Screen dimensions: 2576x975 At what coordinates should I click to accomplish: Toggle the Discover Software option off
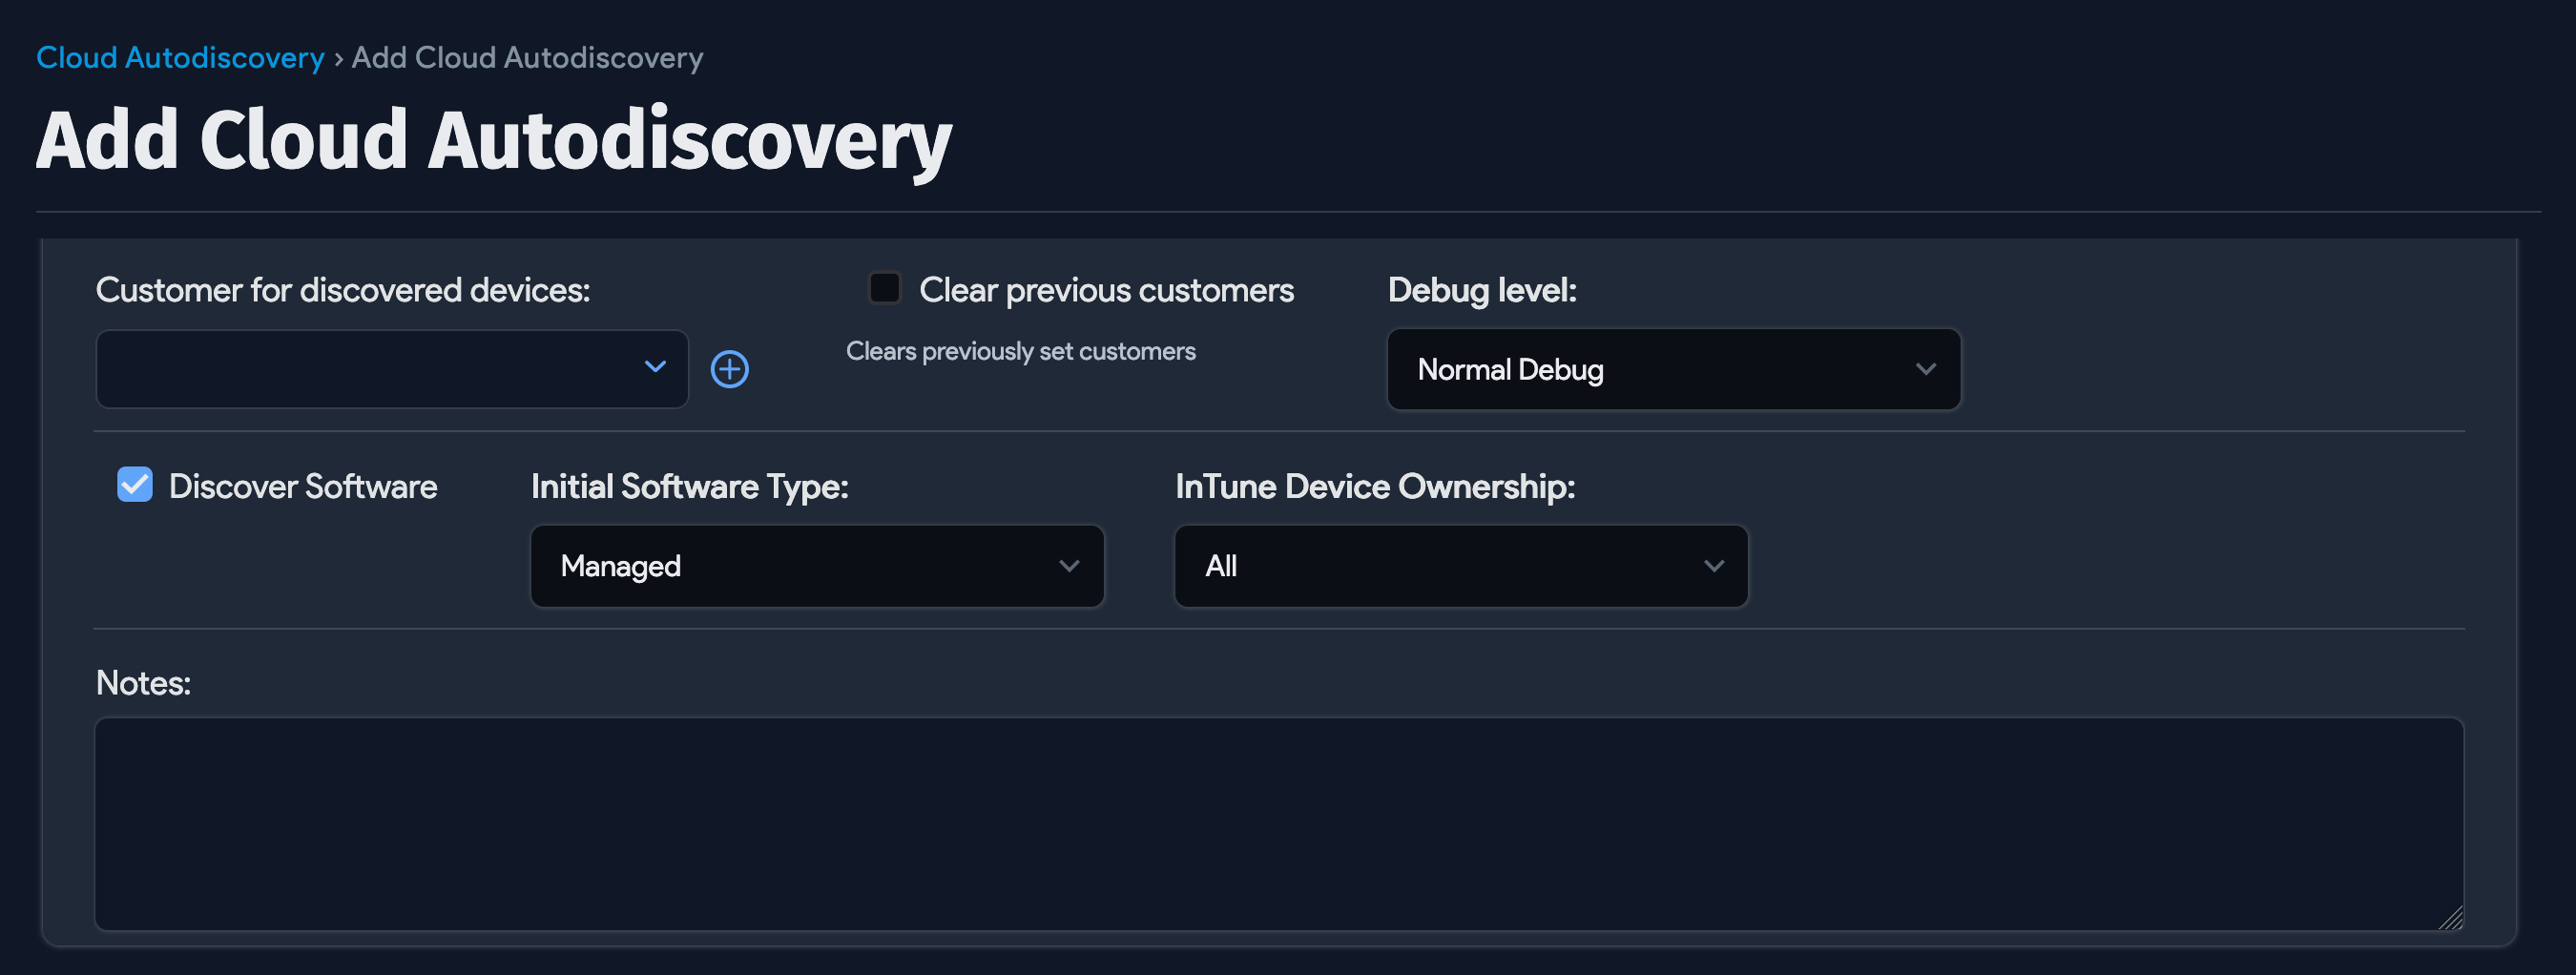tap(134, 485)
